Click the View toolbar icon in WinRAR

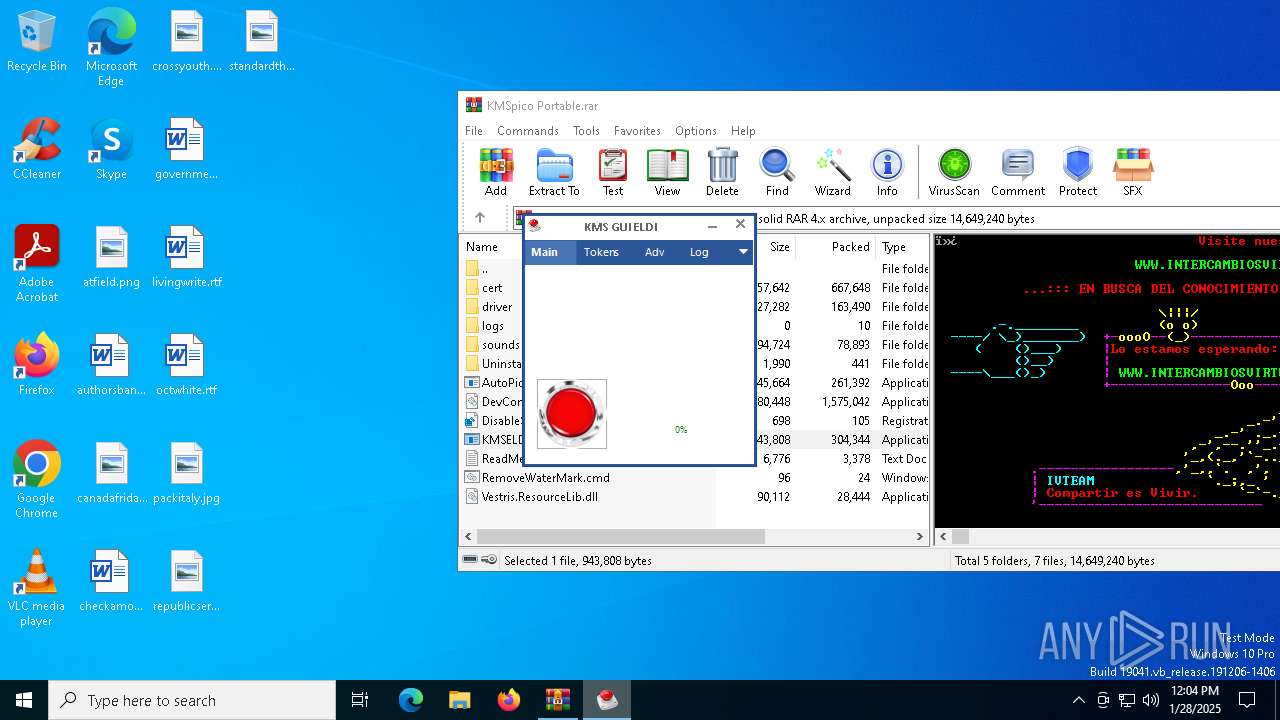tap(667, 172)
